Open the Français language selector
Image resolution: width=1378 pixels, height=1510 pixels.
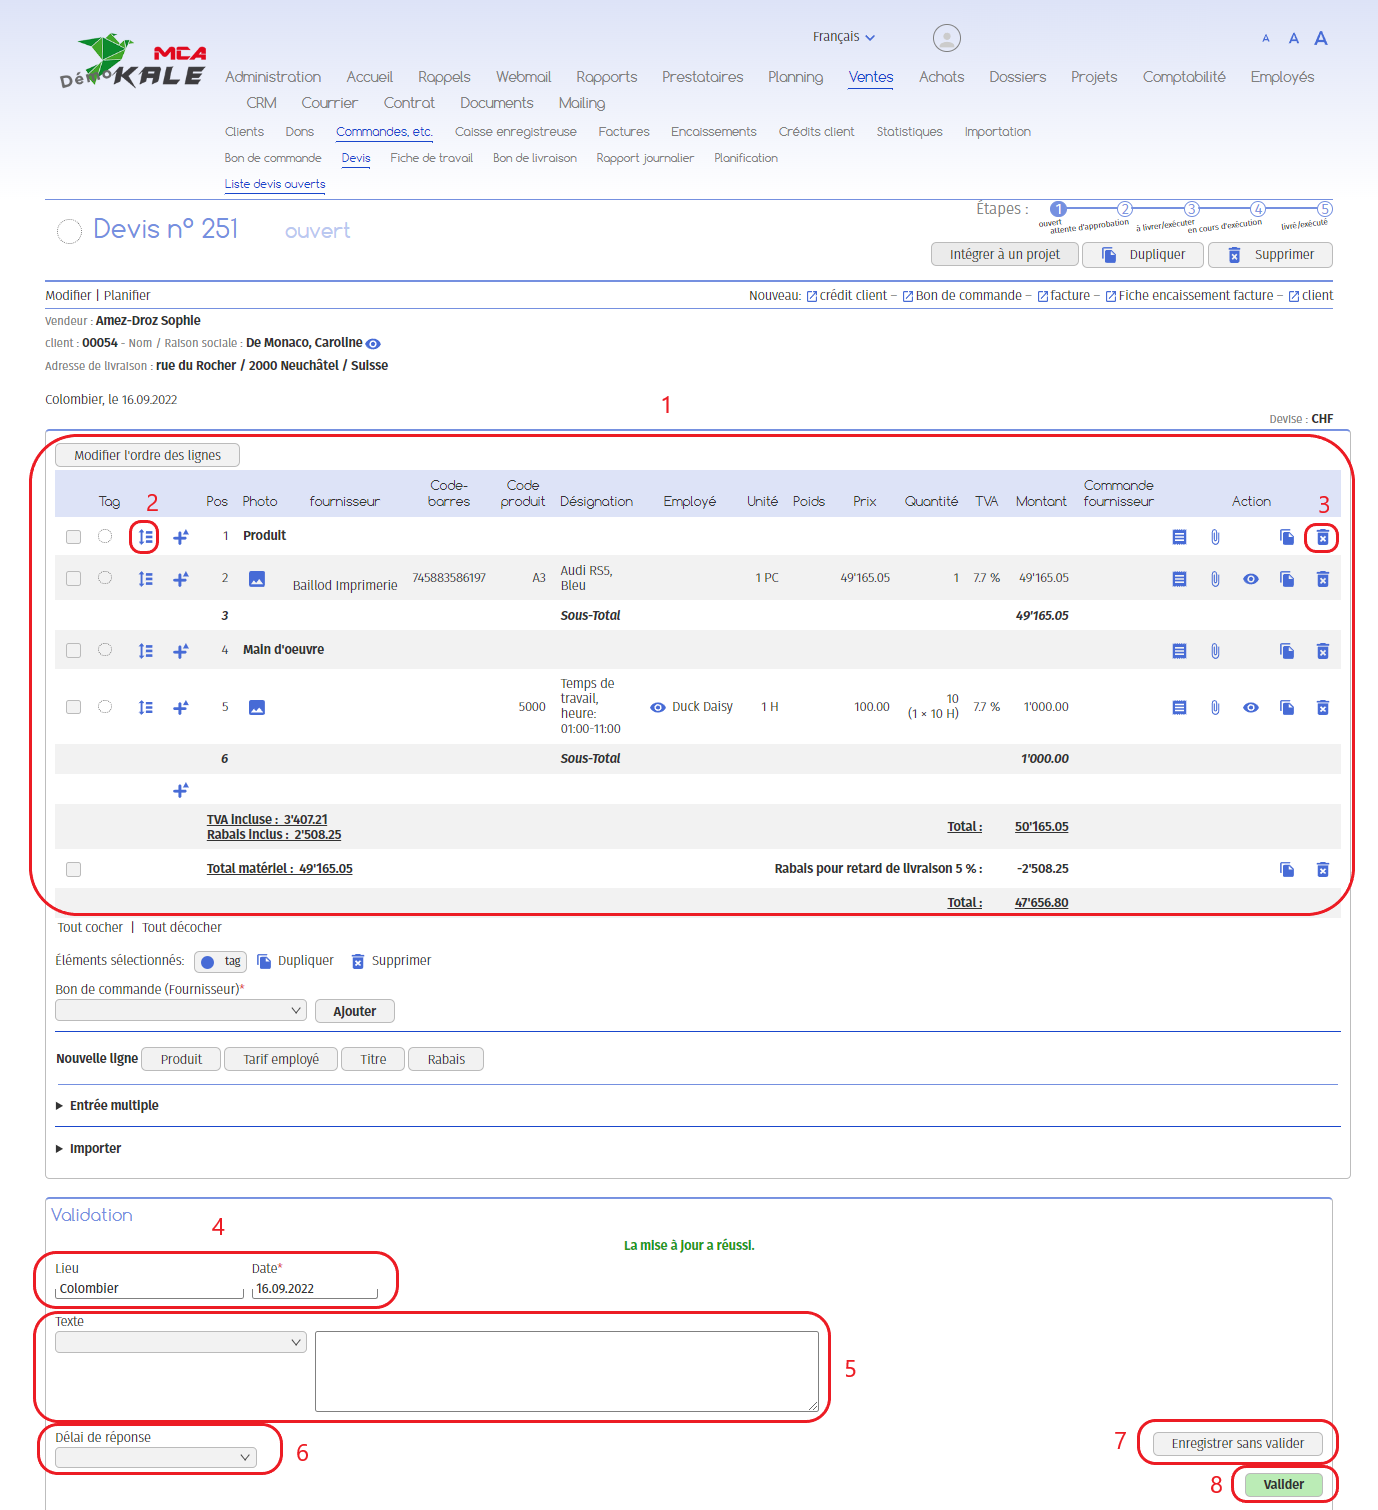point(843,37)
